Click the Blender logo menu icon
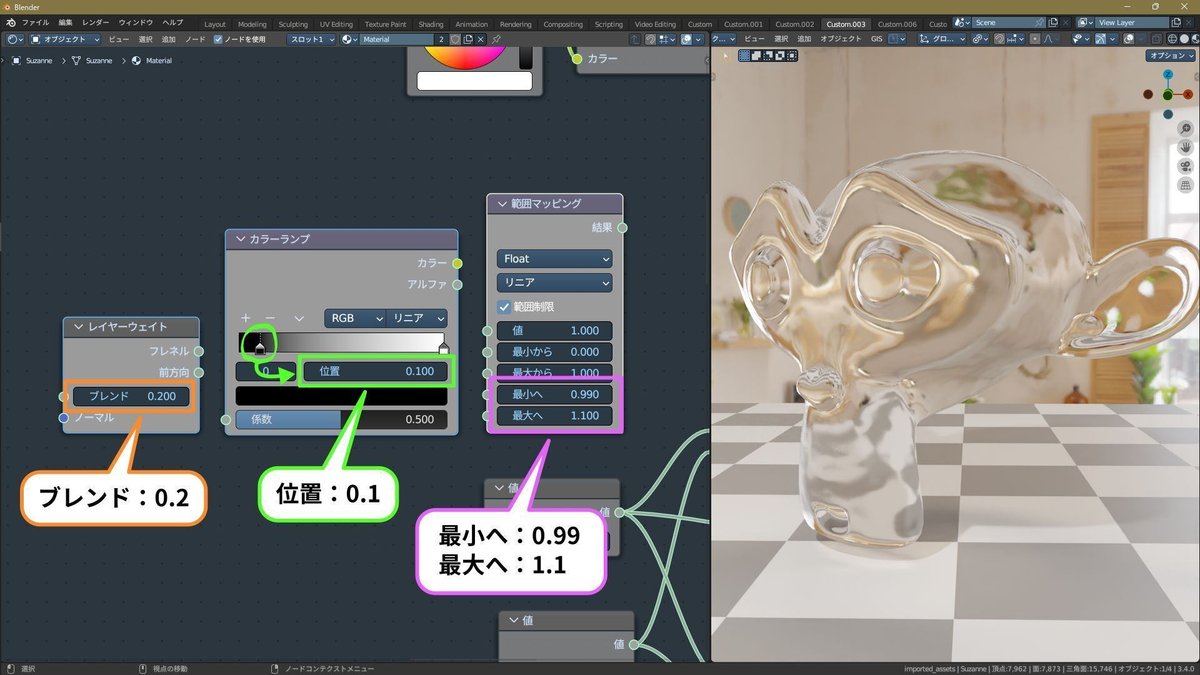This screenshot has width=1200, height=675. point(11,22)
